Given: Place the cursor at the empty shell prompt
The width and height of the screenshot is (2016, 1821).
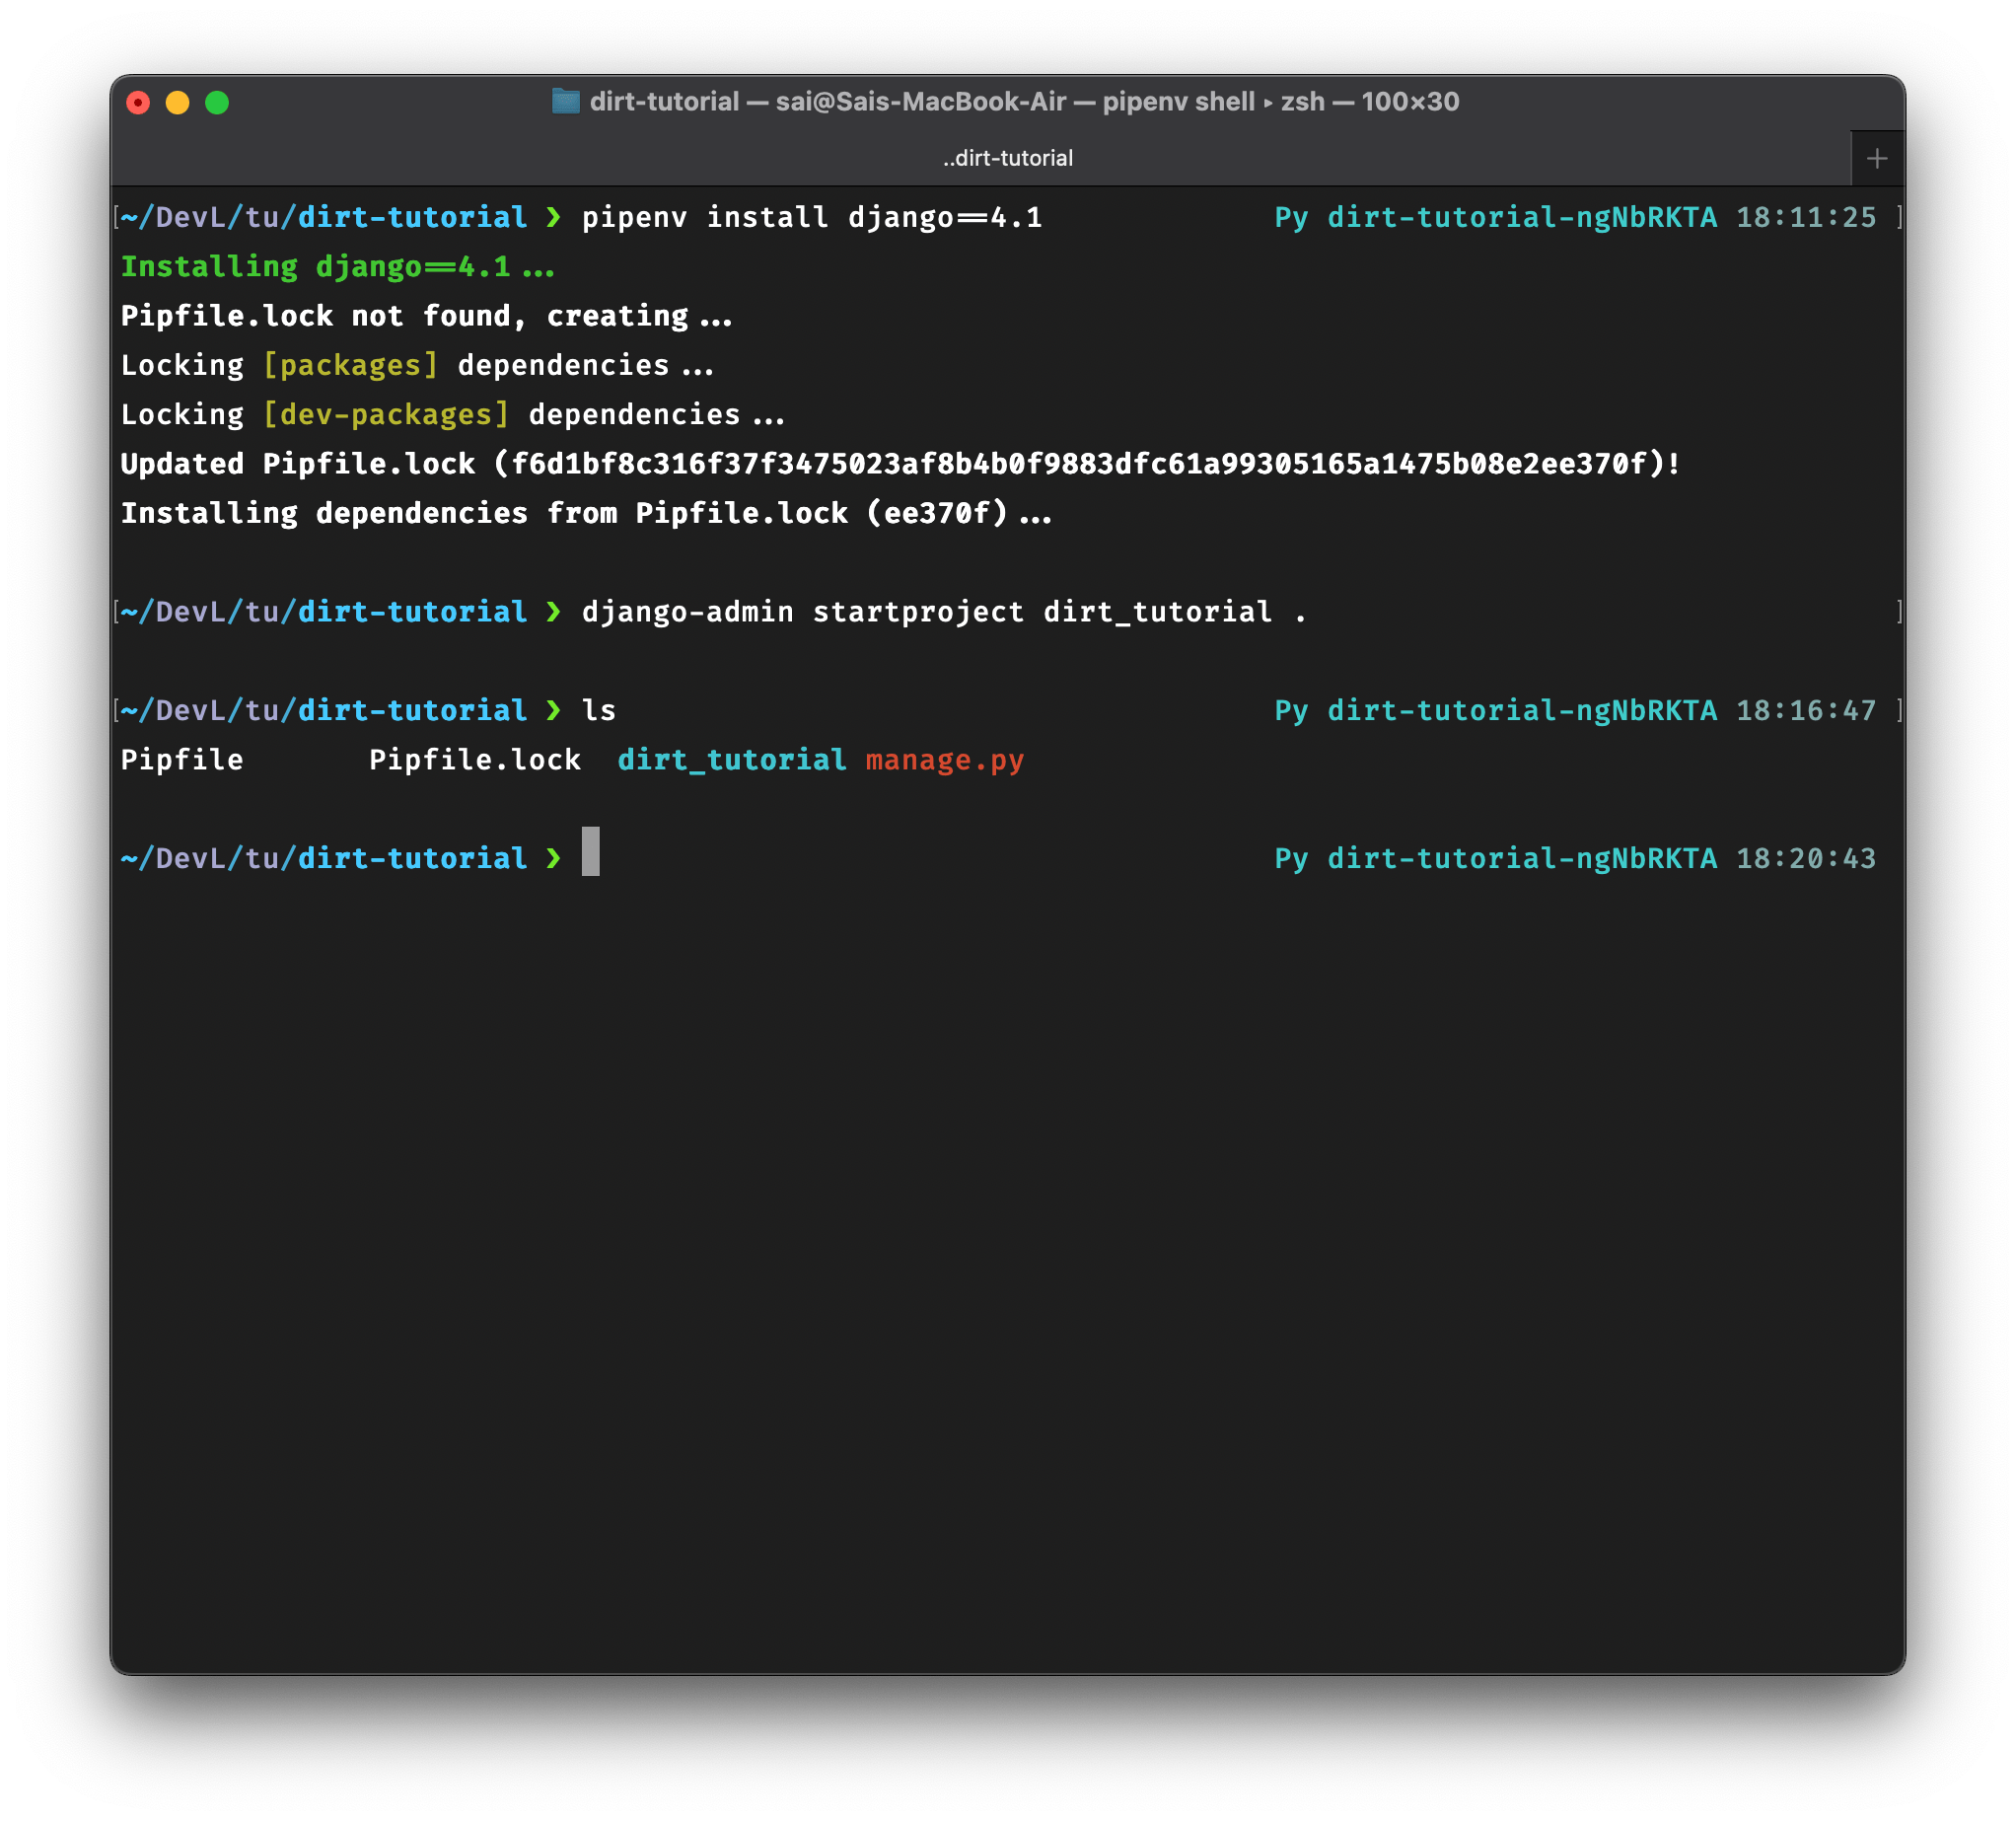Looking at the screenshot, I should click(x=591, y=858).
